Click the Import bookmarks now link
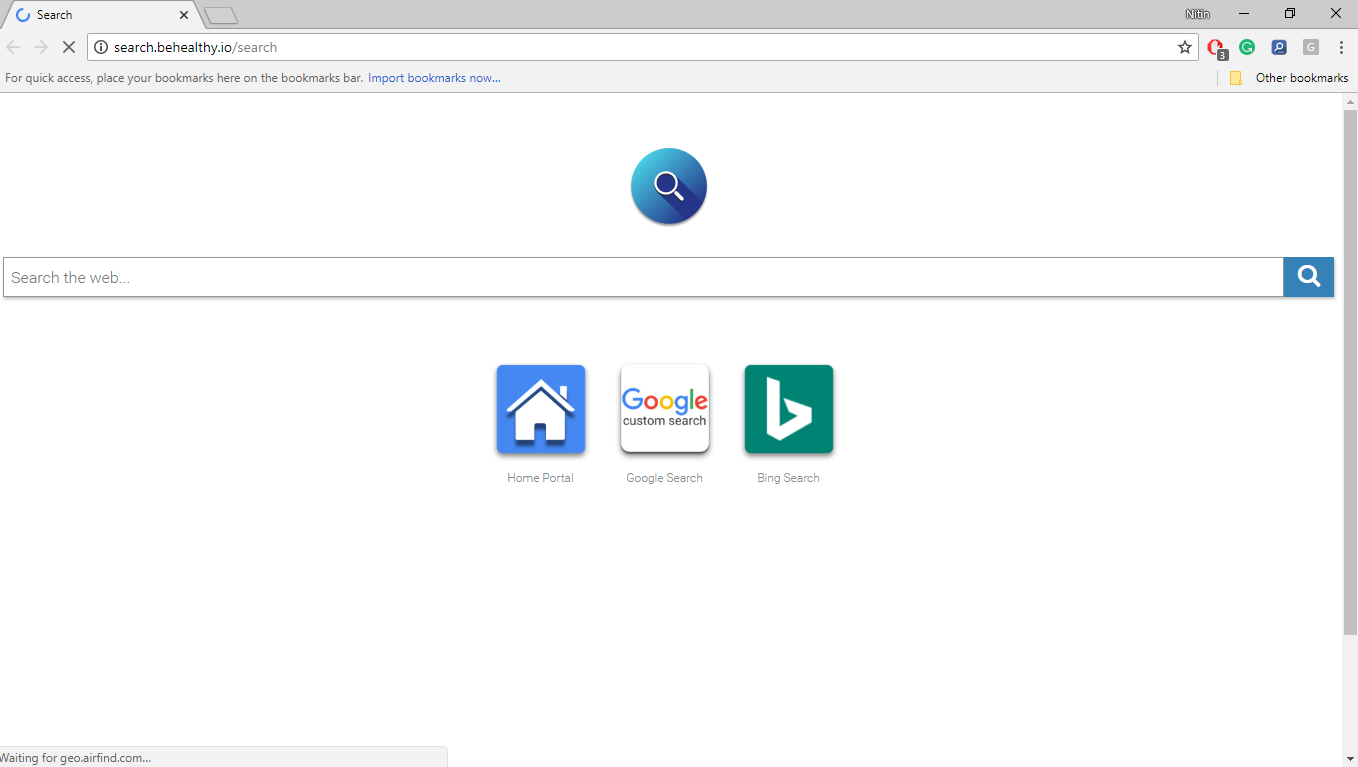This screenshot has width=1358, height=767. click(433, 77)
